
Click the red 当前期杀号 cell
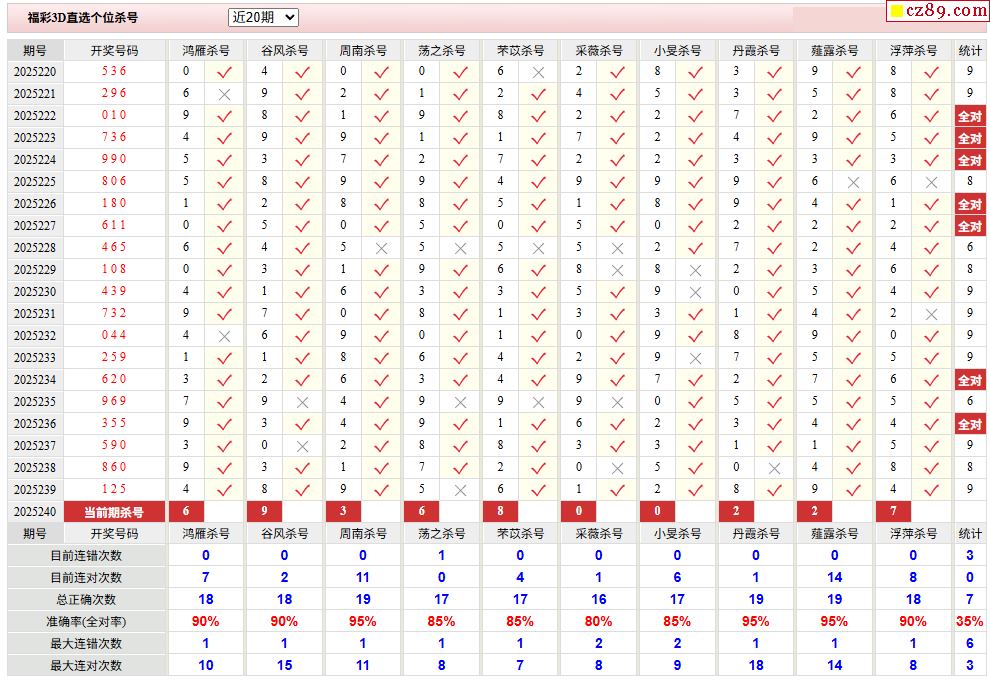click(114, 512)
